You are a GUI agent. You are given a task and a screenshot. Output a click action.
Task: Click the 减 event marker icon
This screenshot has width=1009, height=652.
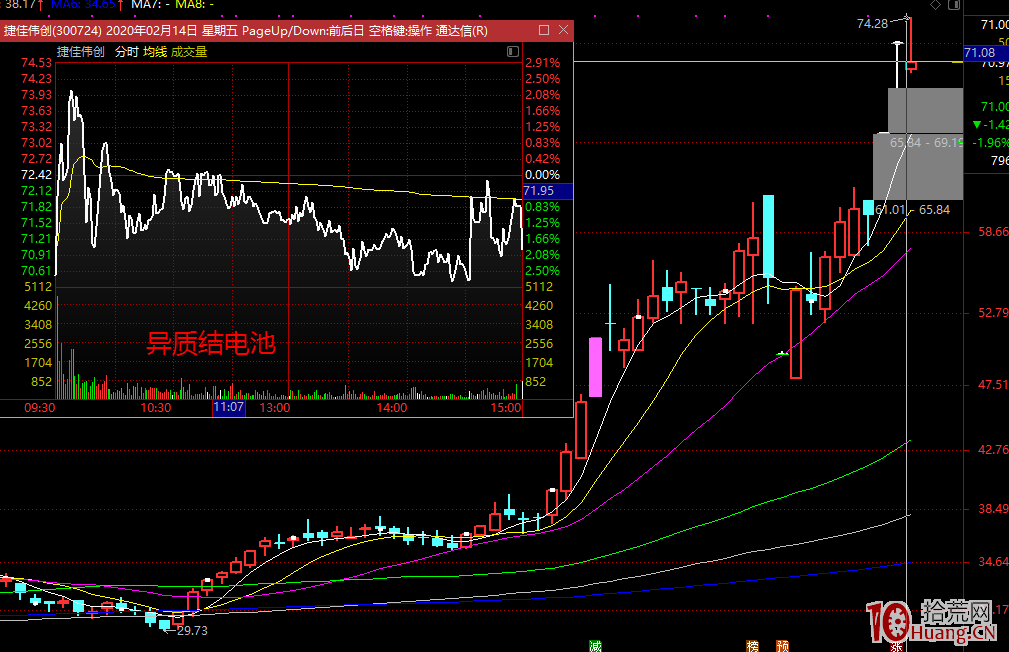tap(595, 645)
